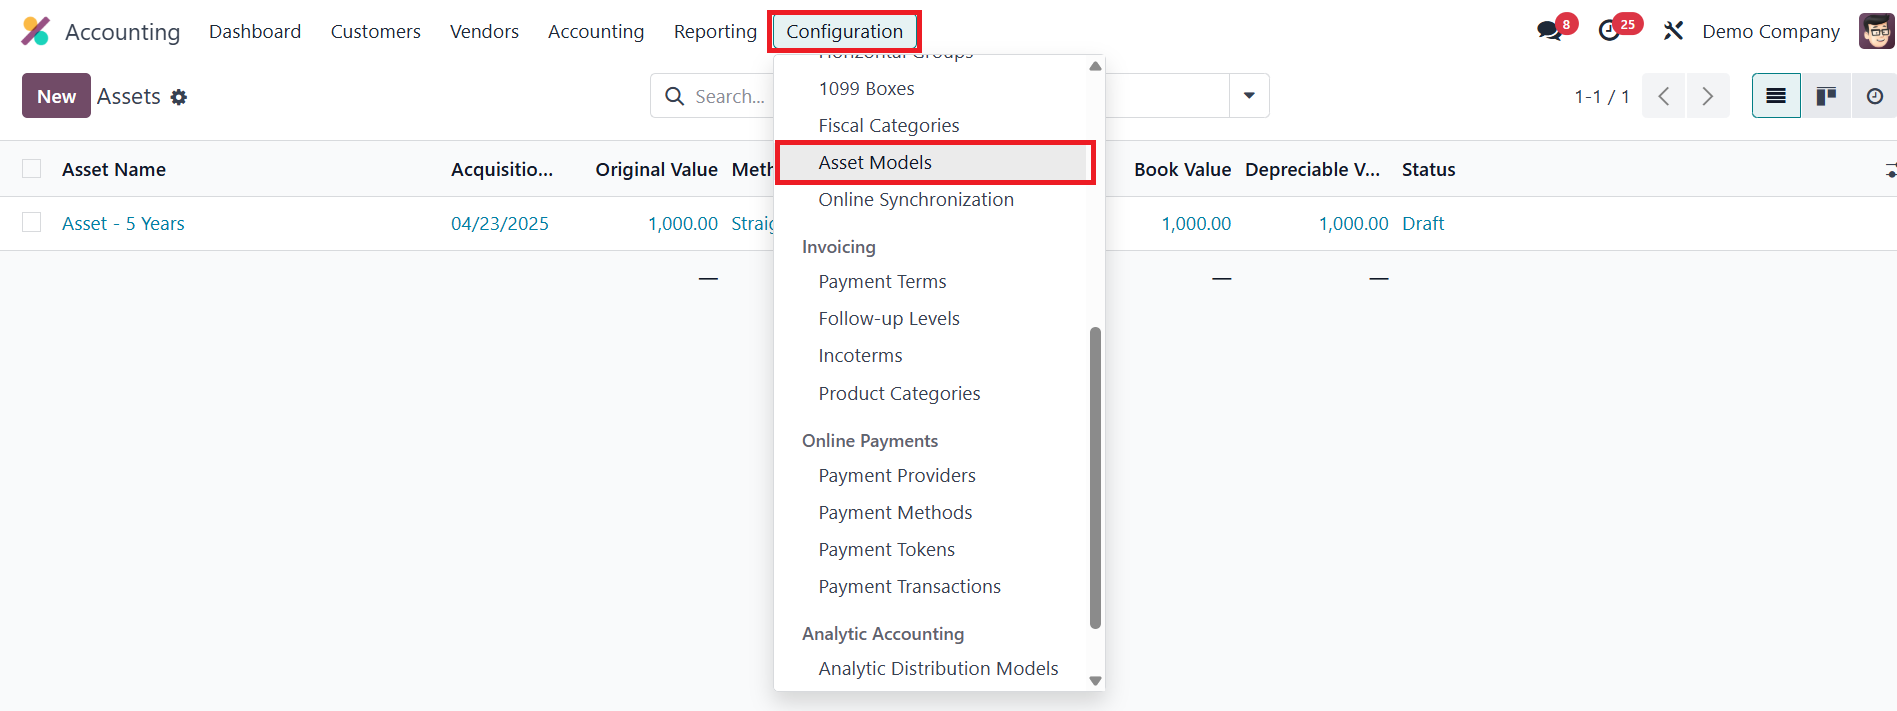Expand the search options dropdown arrow

(x=1249, y=96)
